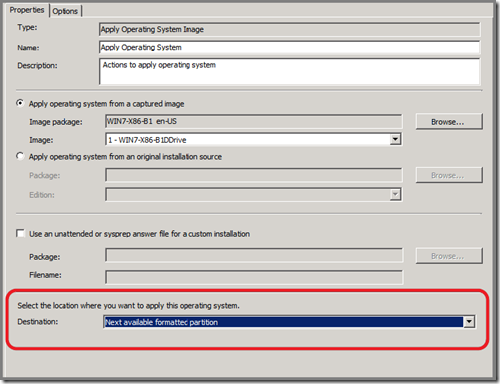500x384 pixels.
Task: Click the 'Destination:' label
Action: pyautogui.click(x=38, y=322)
